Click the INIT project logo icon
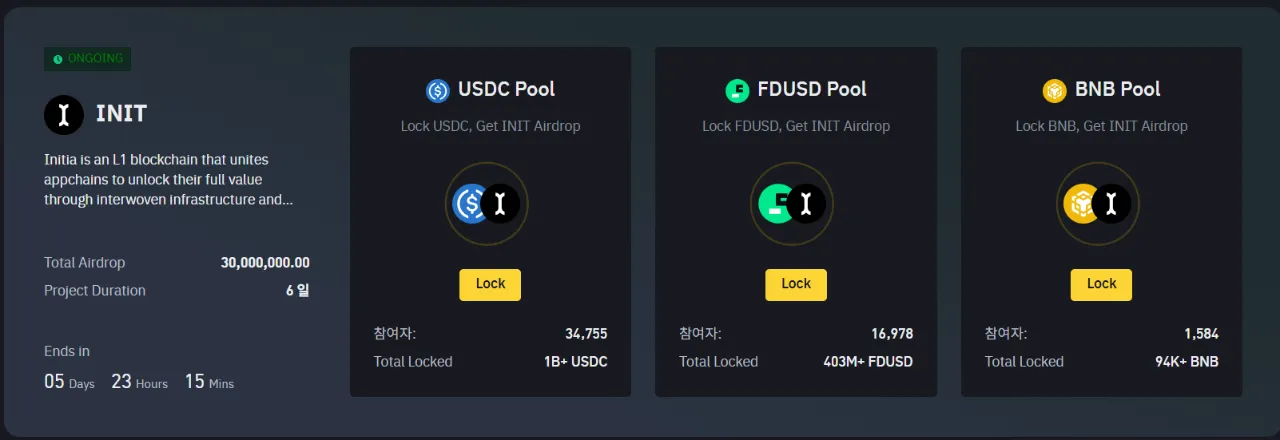The height and width of the screenshot is (440, 1280). 64,114
